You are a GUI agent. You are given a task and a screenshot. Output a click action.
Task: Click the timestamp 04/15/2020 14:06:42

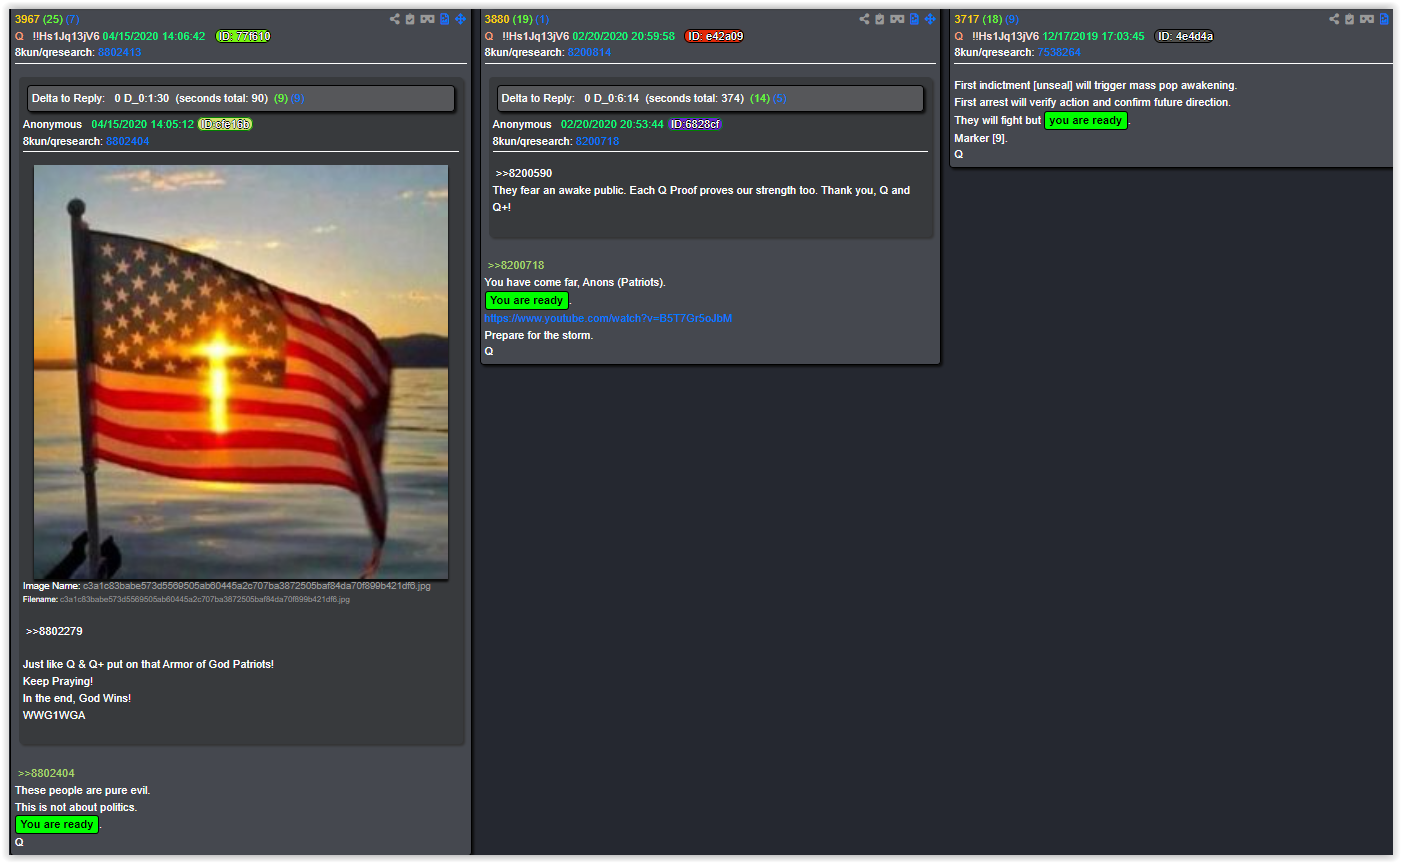pyautogui.click(x=154, y=36)
